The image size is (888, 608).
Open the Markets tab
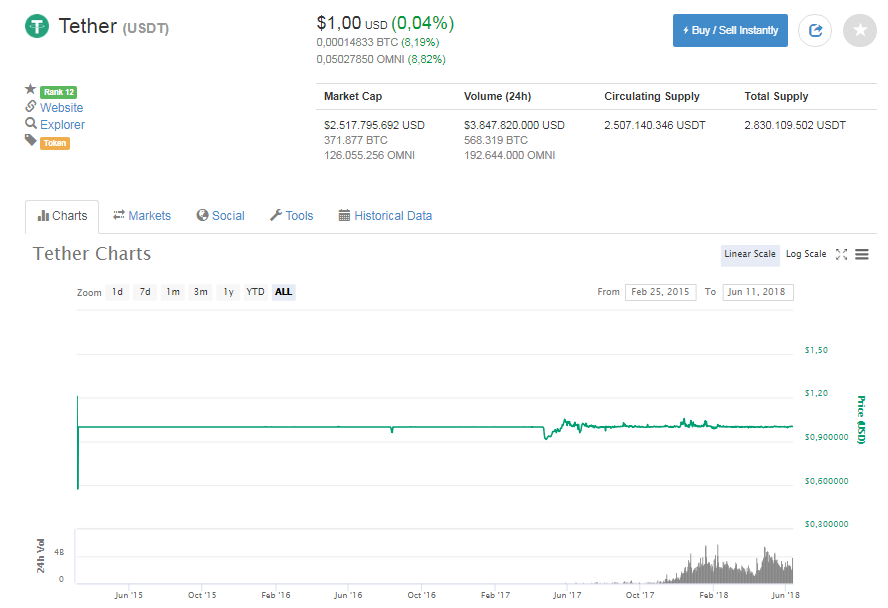(142, 216)
